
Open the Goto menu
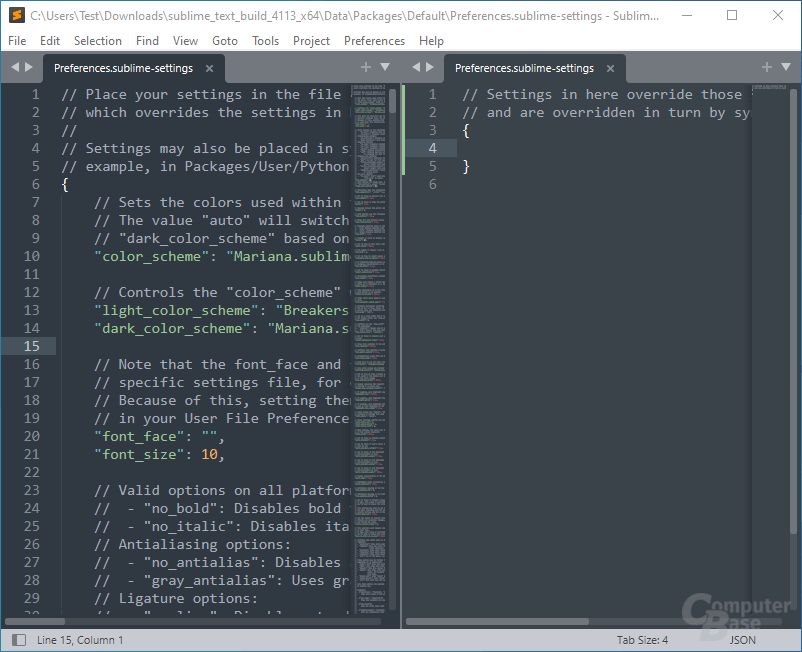click(225, 41)
